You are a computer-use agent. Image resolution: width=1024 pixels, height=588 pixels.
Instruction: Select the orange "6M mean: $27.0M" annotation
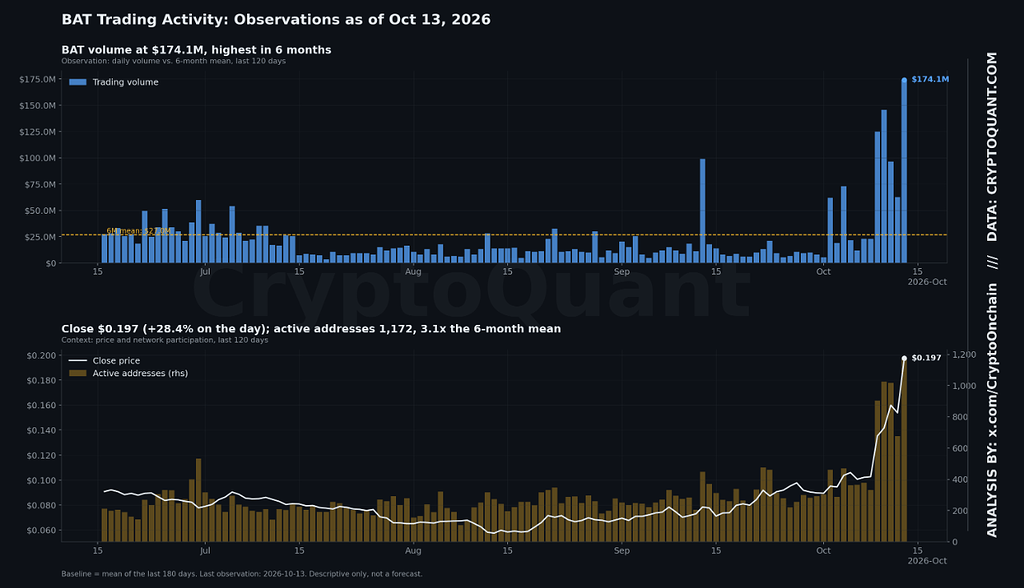(x=138, y=231)
